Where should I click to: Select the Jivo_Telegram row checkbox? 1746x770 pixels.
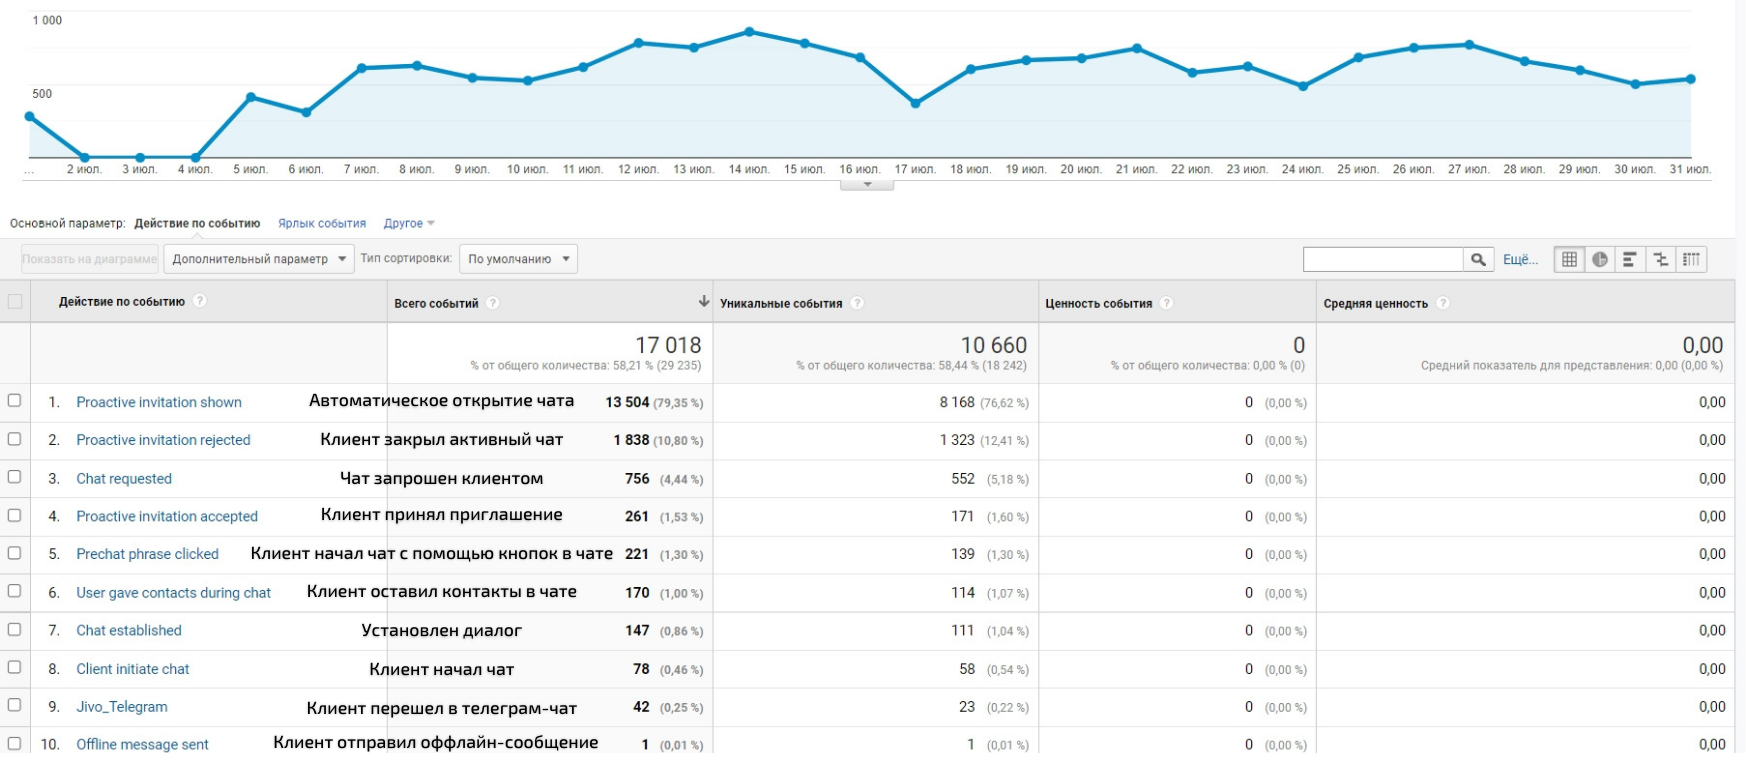click(x=15, y=706)
